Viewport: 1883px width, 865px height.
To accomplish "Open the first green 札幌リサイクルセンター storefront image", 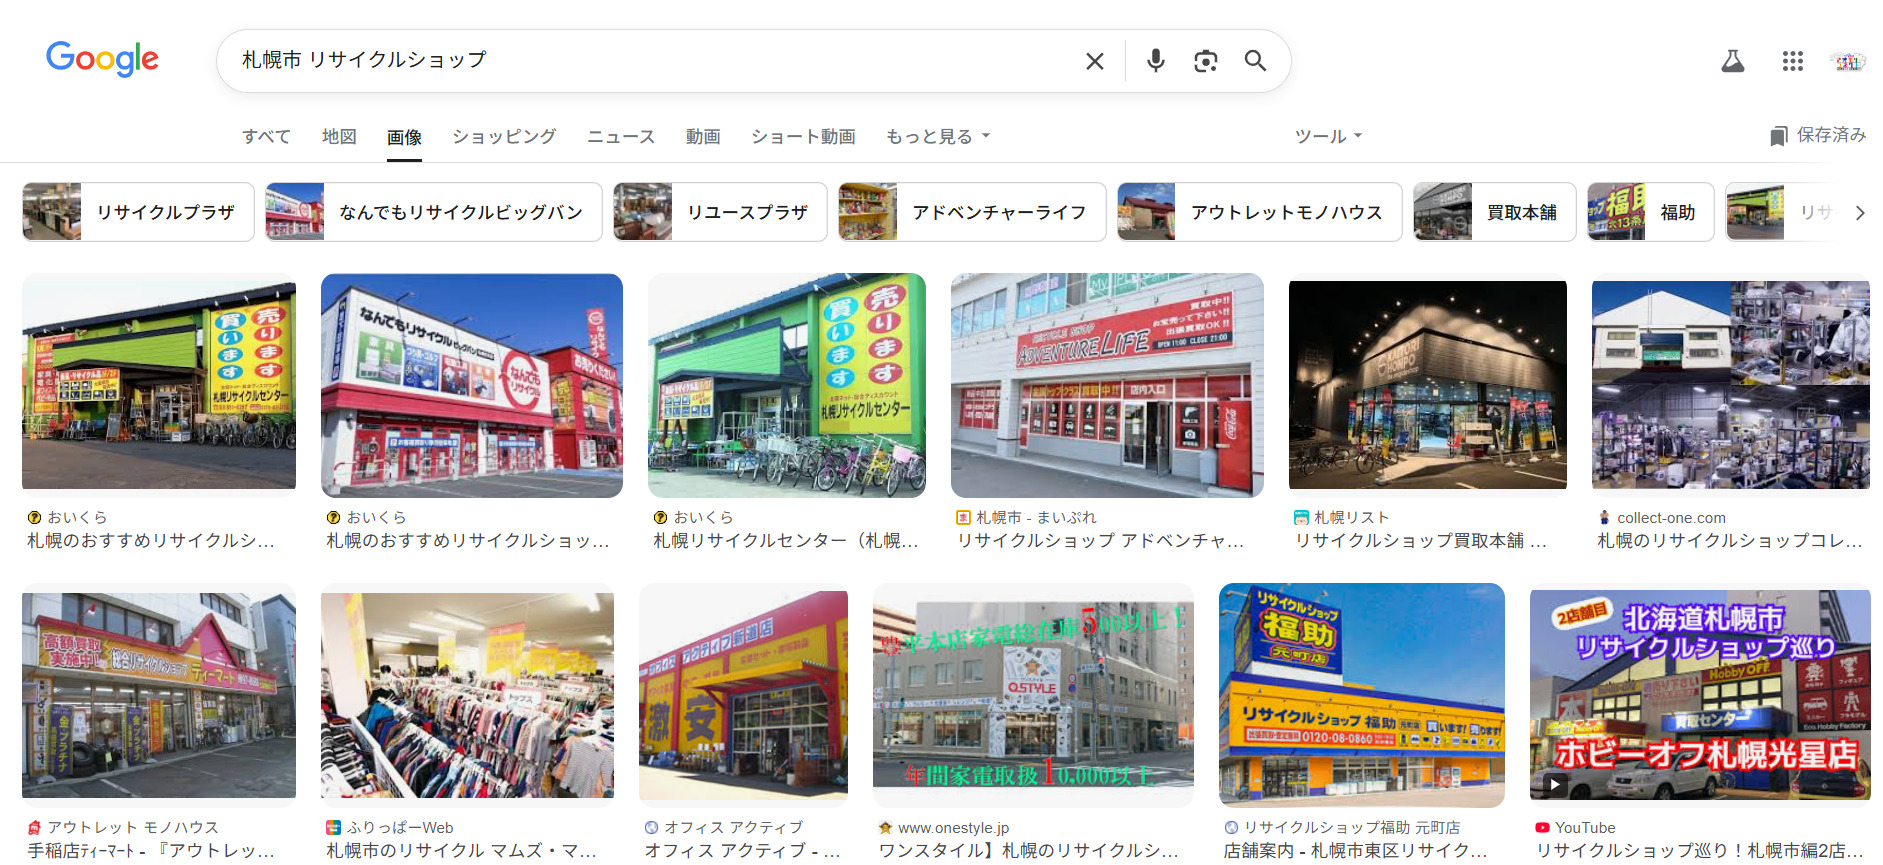I will [x=159, y=385].
